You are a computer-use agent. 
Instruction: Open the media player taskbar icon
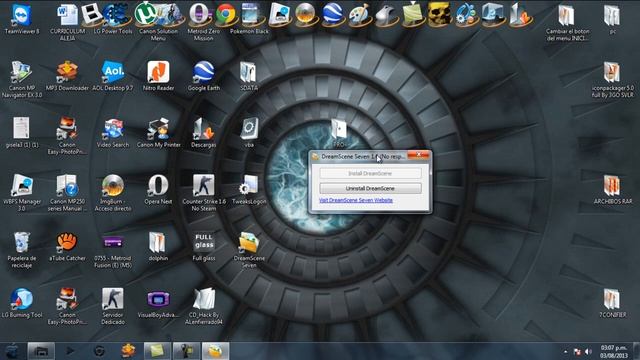click(70, 351)
